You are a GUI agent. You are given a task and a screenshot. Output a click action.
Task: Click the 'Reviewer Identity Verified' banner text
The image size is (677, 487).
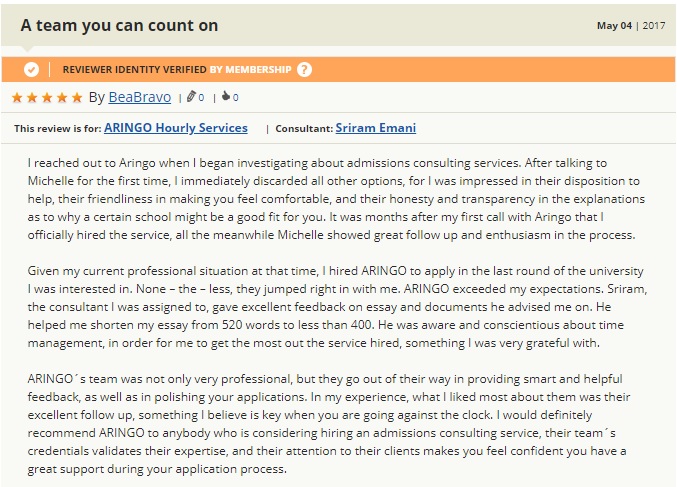[x=134, y=70]
